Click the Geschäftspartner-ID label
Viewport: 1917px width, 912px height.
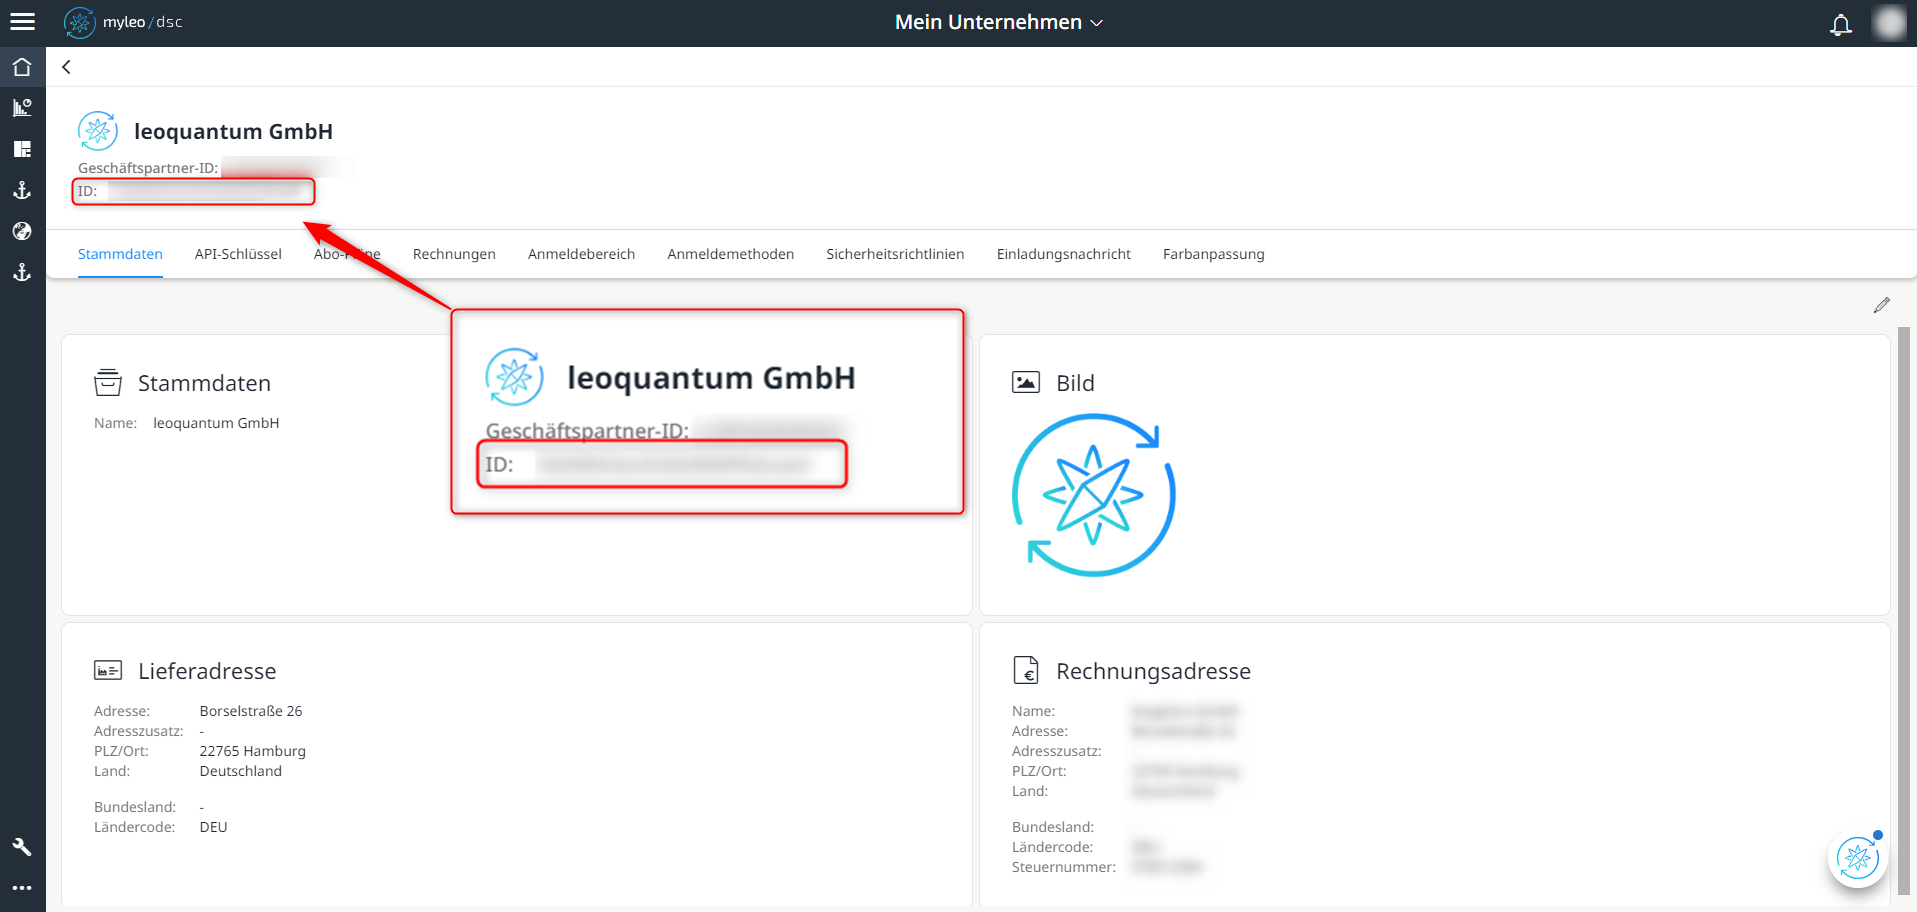[148, 168]
